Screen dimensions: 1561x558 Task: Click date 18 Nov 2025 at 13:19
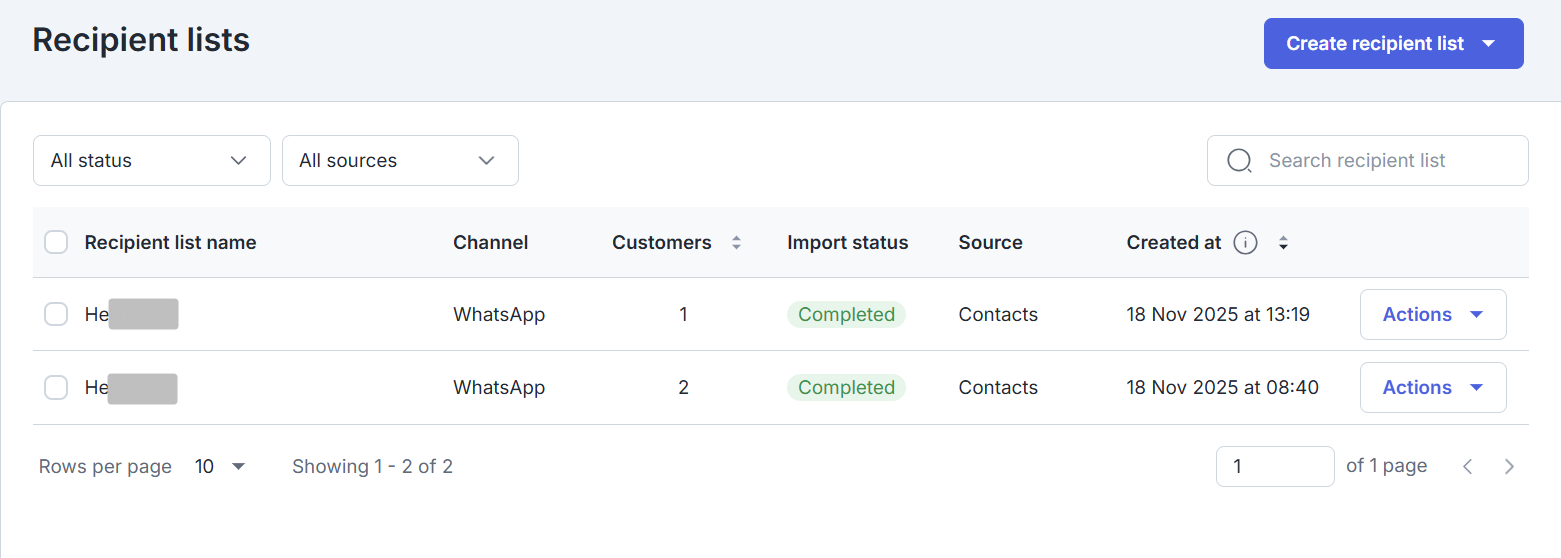coord(1218,314)
